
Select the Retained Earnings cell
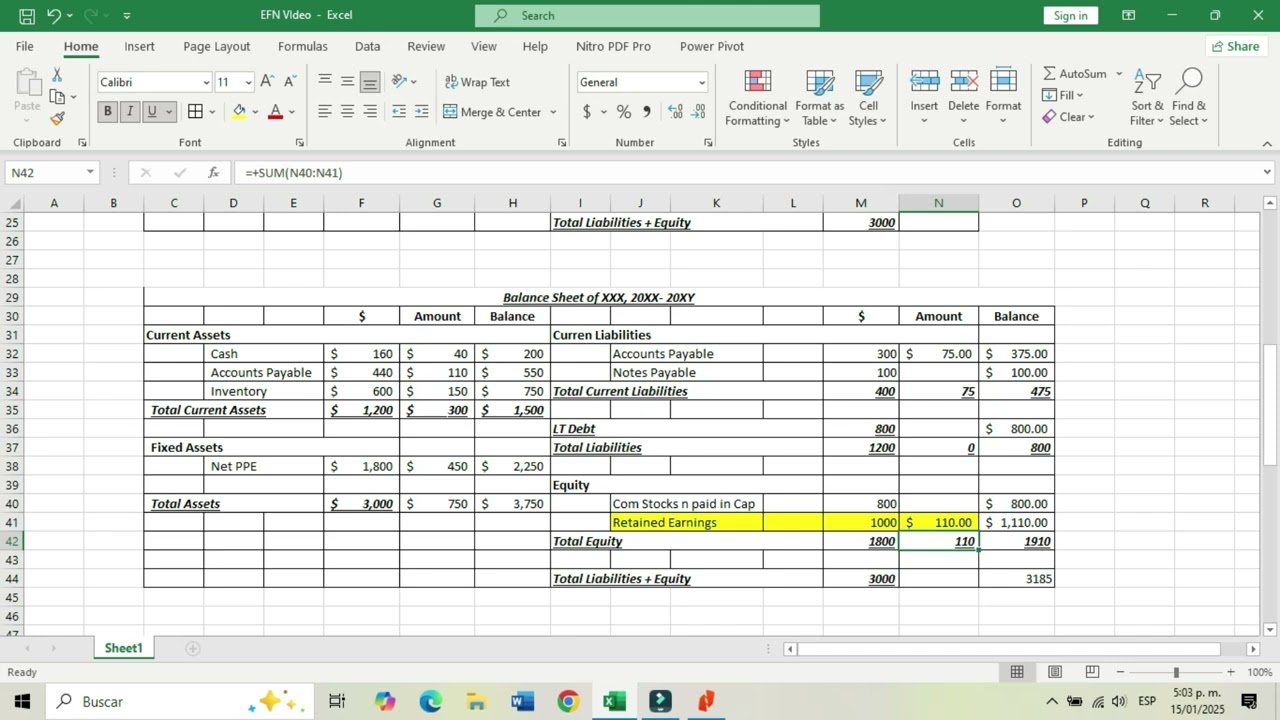tap(686, 522)
